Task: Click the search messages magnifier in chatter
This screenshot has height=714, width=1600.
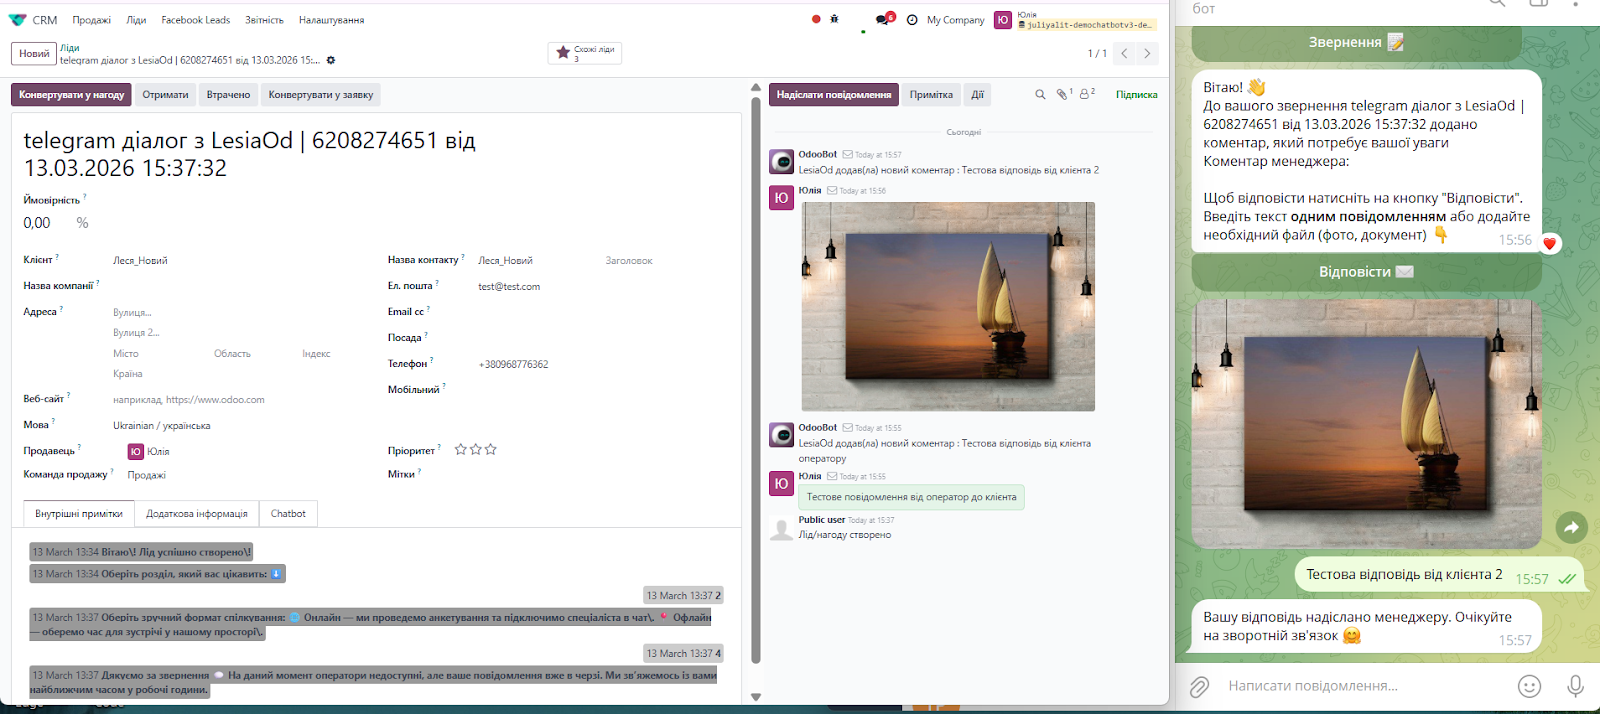Action: (x=1040, y=94)
